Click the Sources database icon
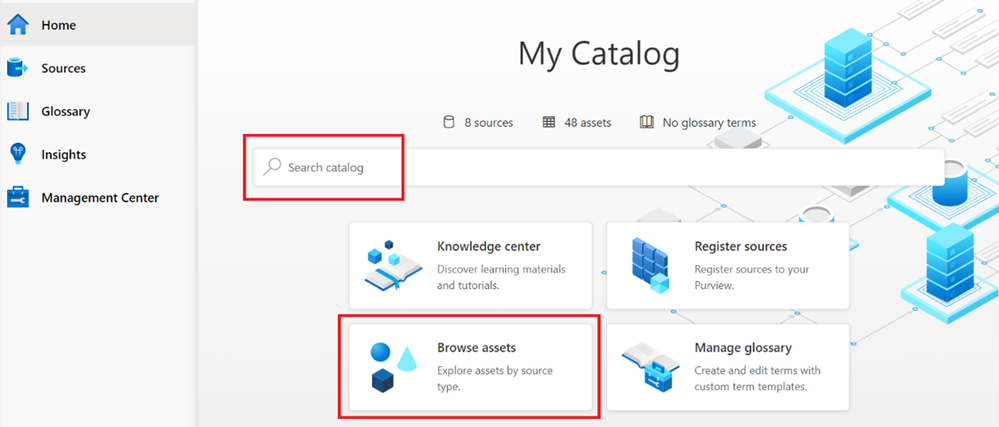 pos(18,68)
